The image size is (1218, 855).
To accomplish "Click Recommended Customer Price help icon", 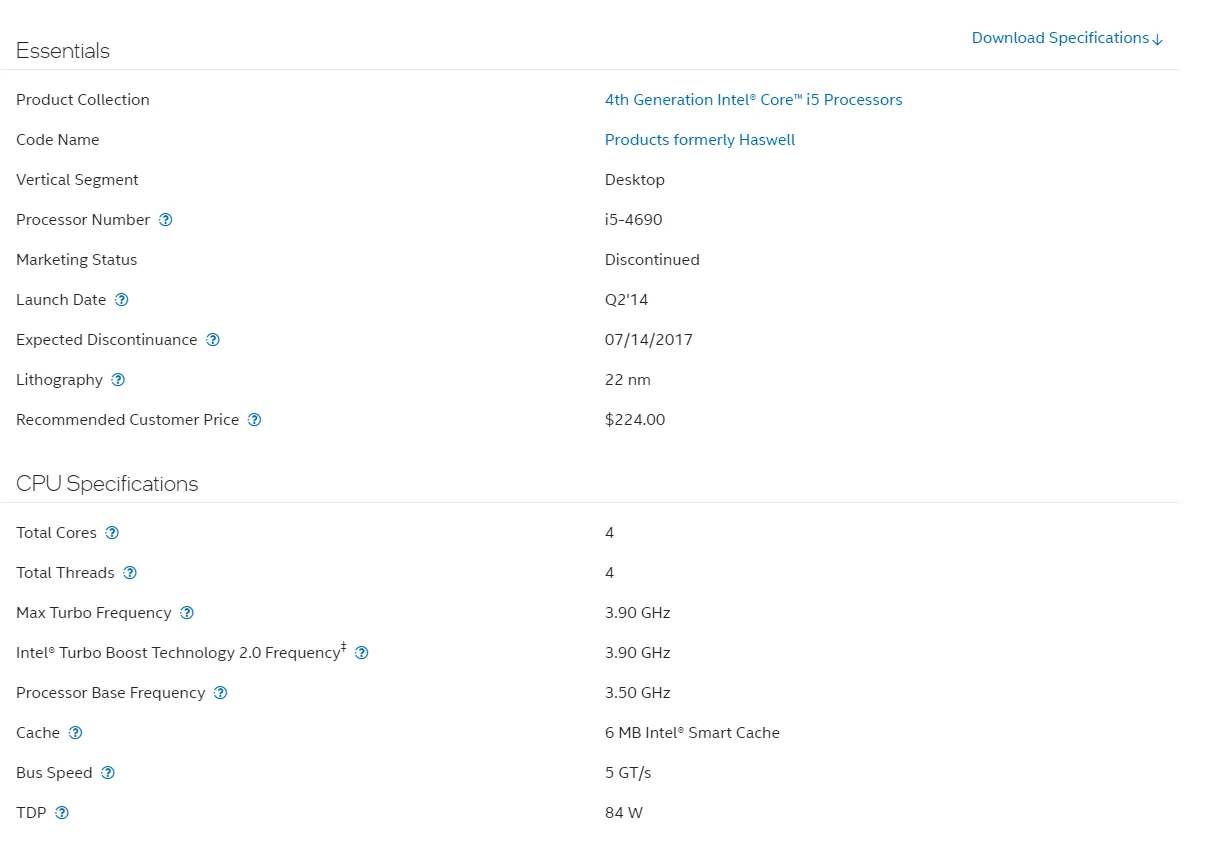I will 255,420.
